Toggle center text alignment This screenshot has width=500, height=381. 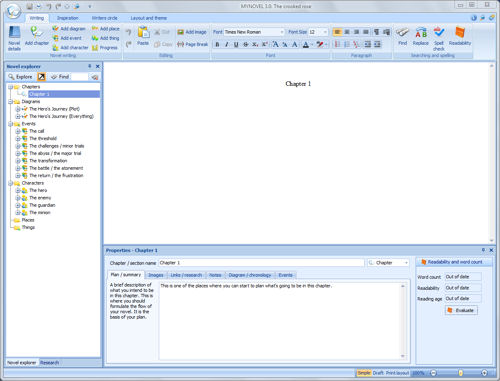[347, 32]
